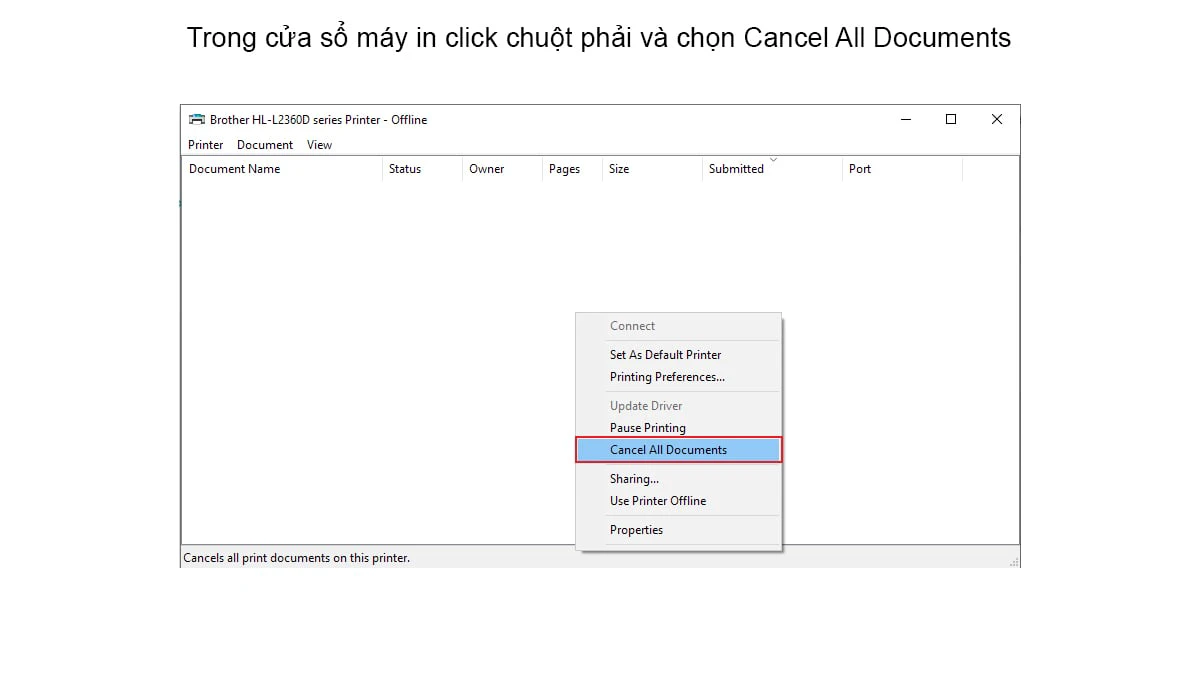Click the Update Driver entry
1200x675 pixels.
[x=678, y=406]
